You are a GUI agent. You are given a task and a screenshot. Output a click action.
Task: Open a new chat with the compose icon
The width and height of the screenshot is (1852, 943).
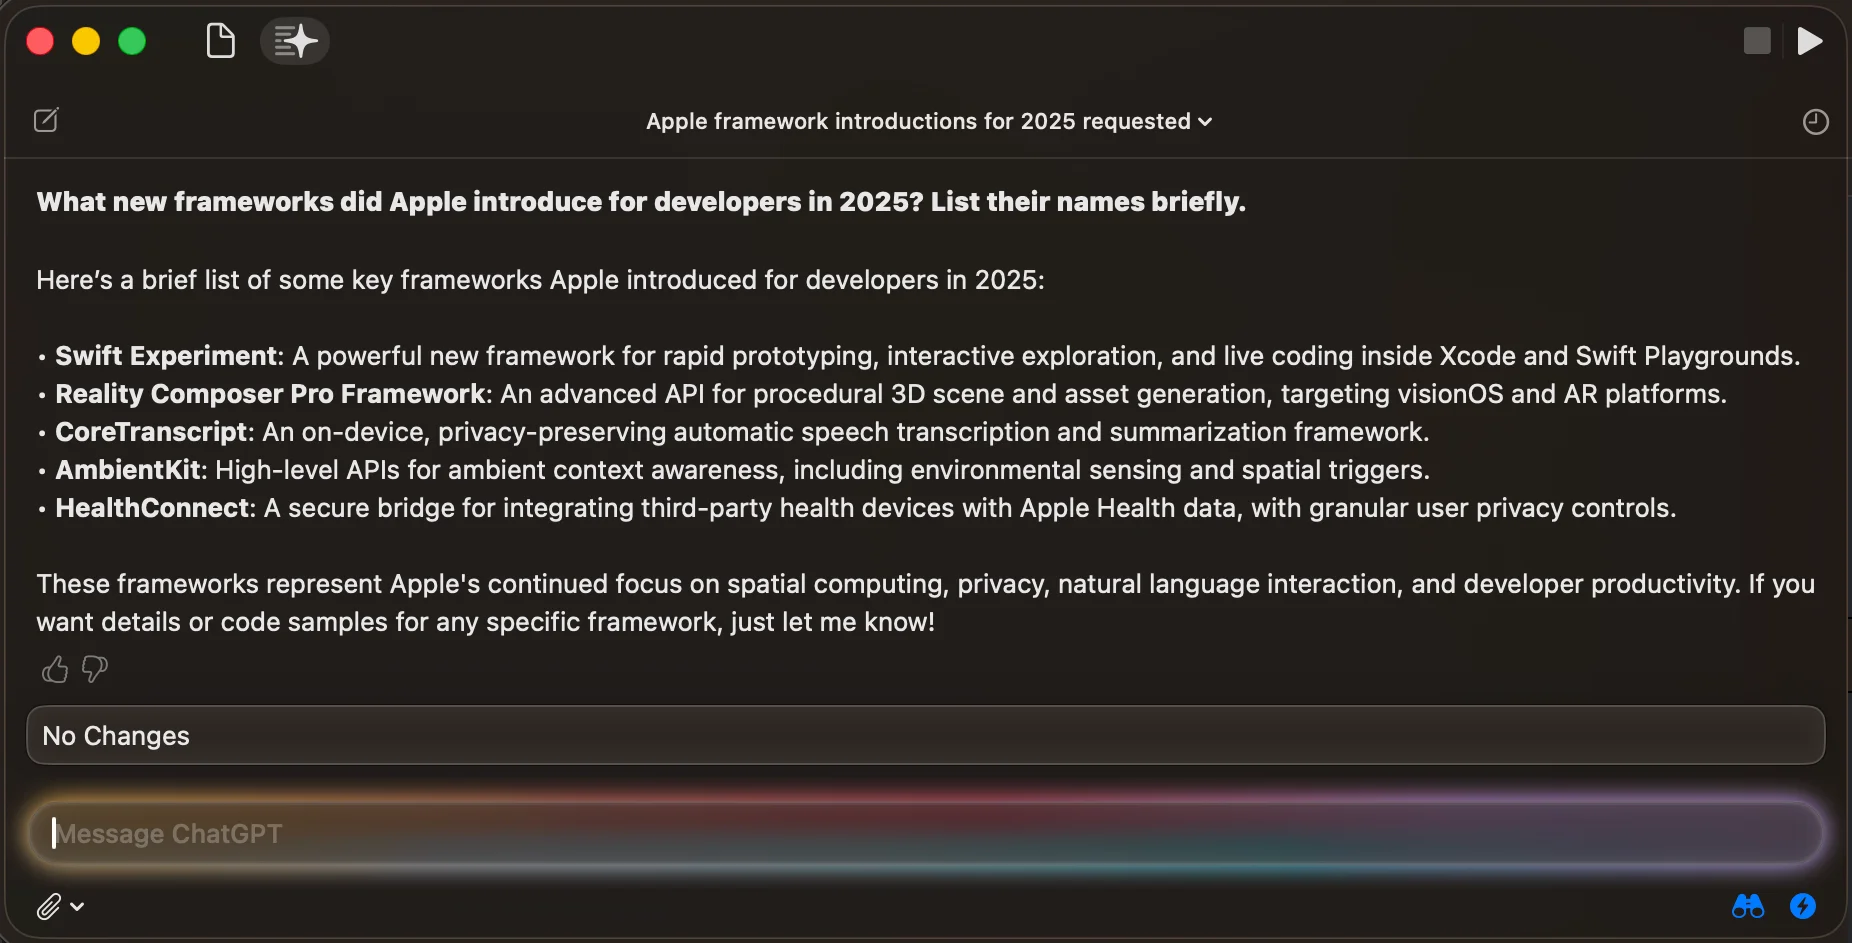coord(47,120)
